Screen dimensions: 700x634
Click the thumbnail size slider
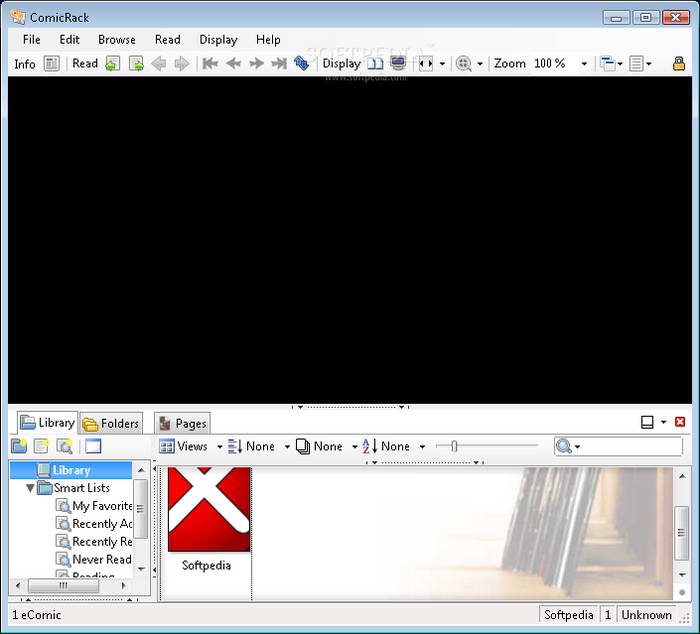coord(454,446)
